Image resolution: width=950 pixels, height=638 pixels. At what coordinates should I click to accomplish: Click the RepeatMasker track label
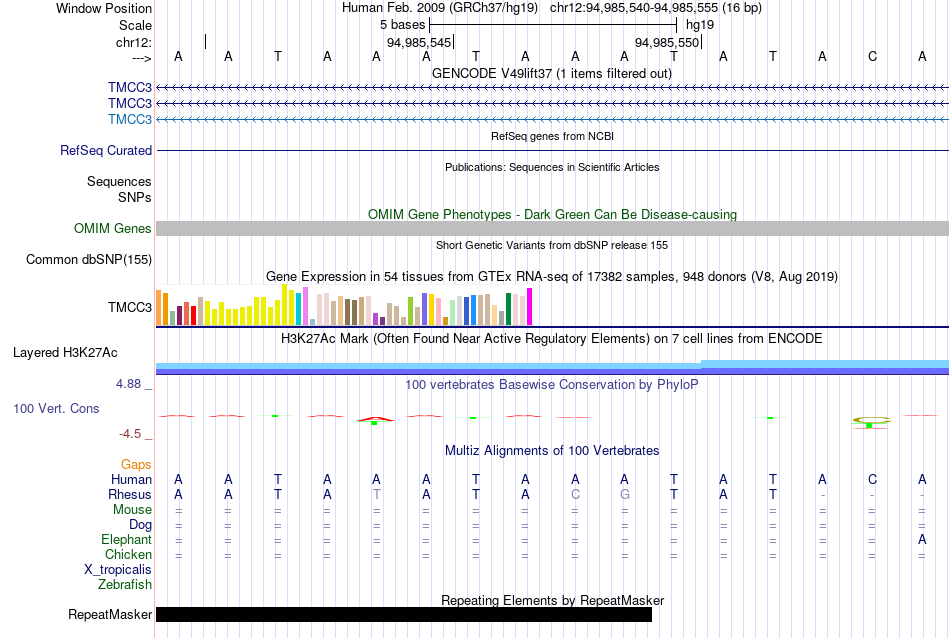click(110, 614)
